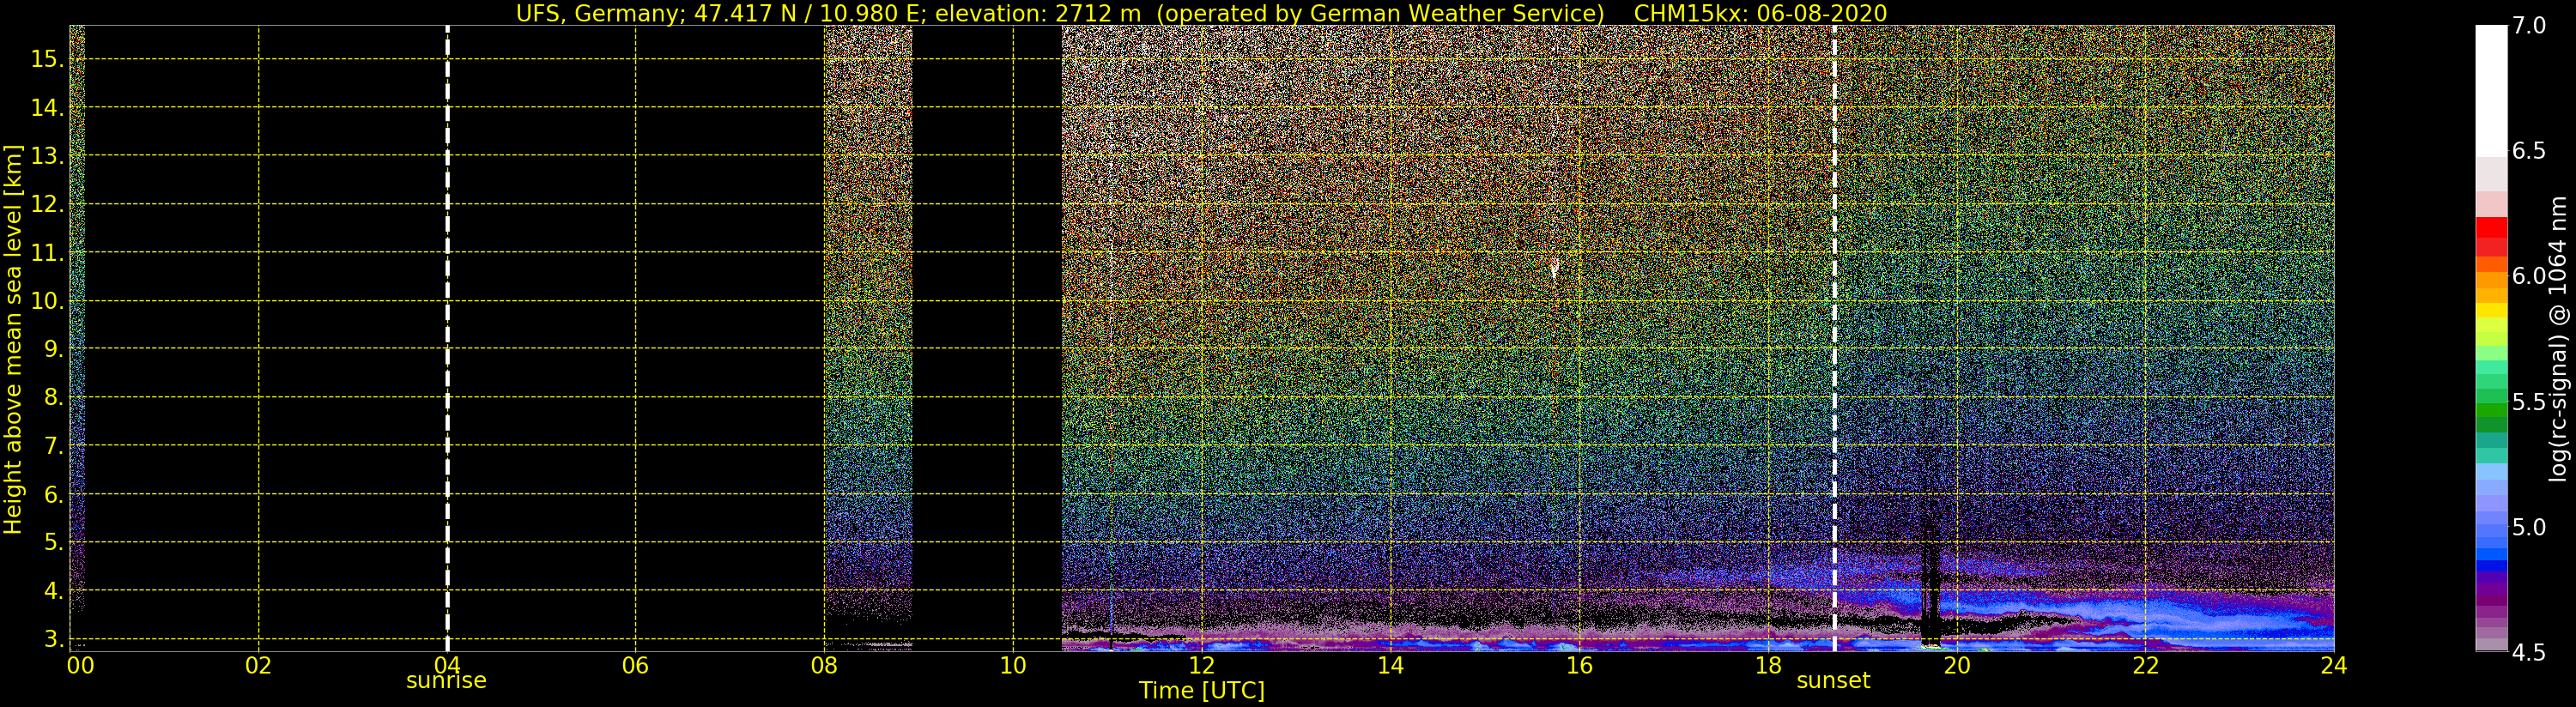Click the '10.' height axis tick label
Screen dimensions: 2576x707
click(x=47, y=301)
